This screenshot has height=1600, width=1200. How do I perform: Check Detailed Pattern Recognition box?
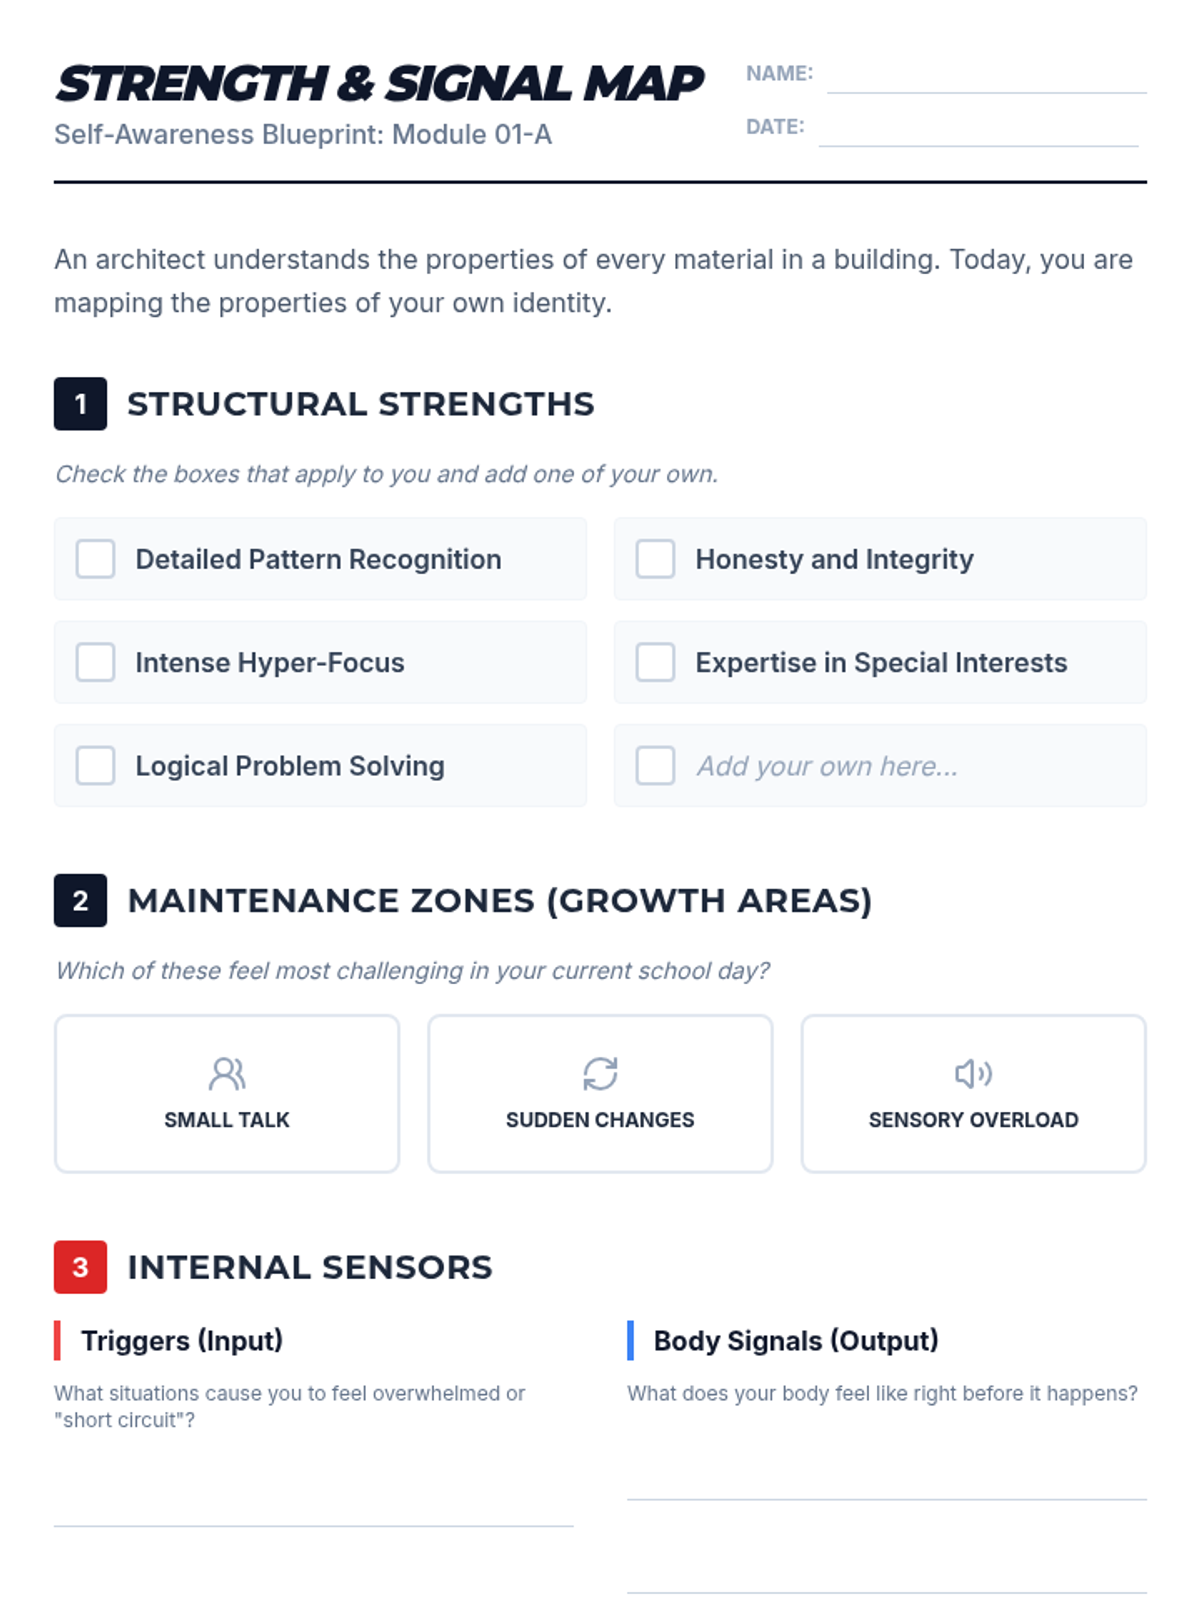point(96,559)
